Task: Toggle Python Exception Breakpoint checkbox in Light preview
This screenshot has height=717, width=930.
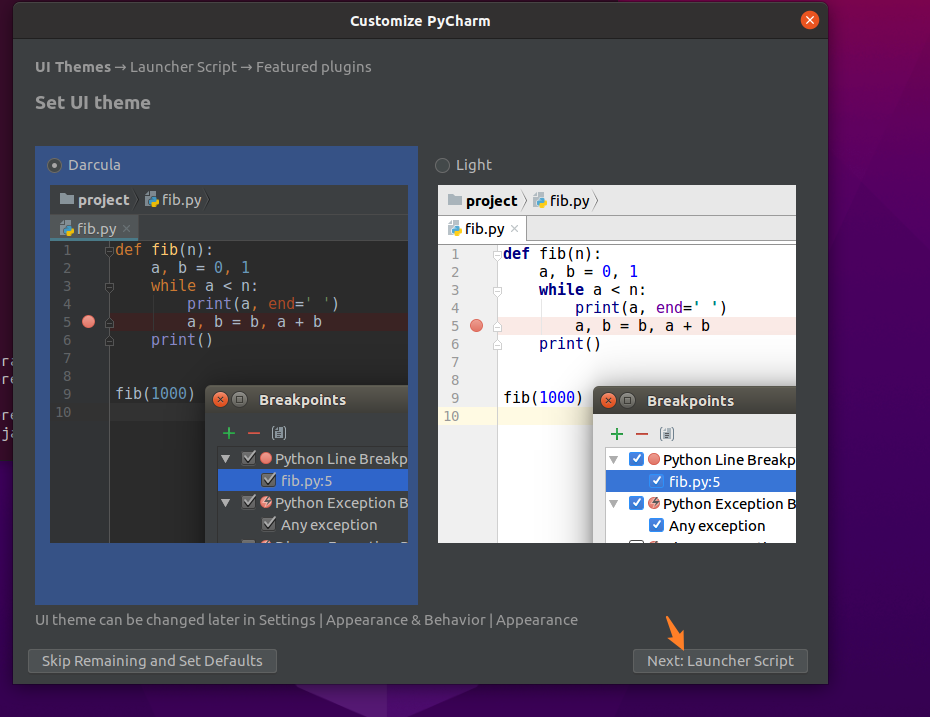Action: pyautogui.click(x=636, y=503)
